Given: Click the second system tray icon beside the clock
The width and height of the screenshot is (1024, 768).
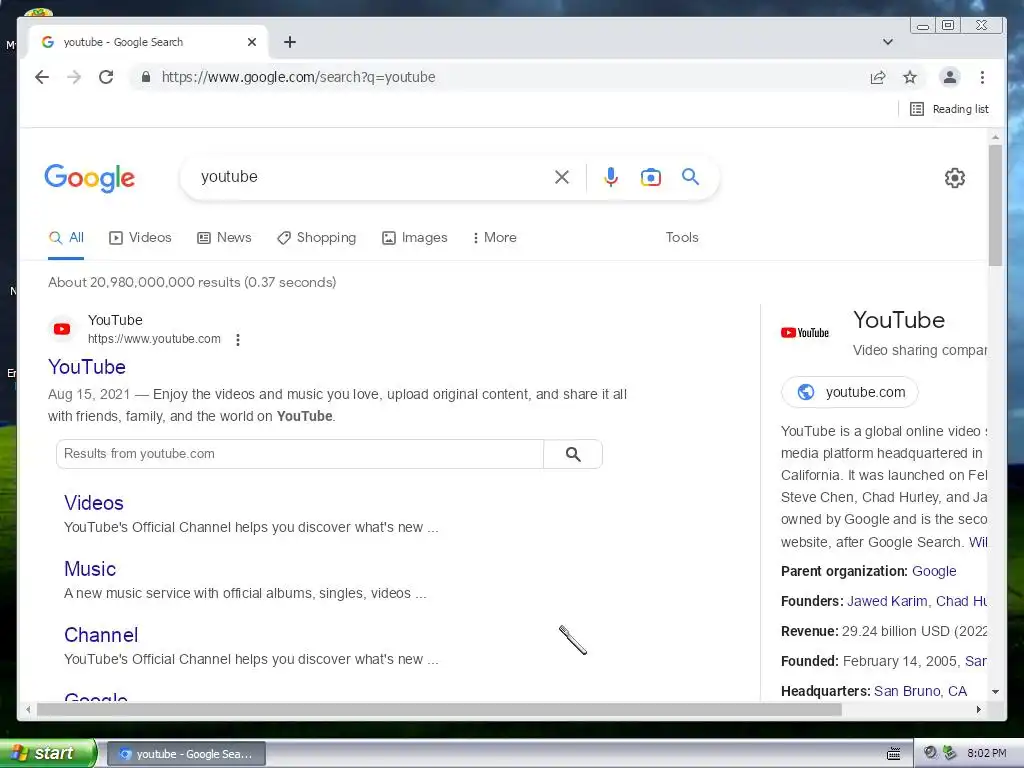Looking at the screenshot, I should point(950,753).
